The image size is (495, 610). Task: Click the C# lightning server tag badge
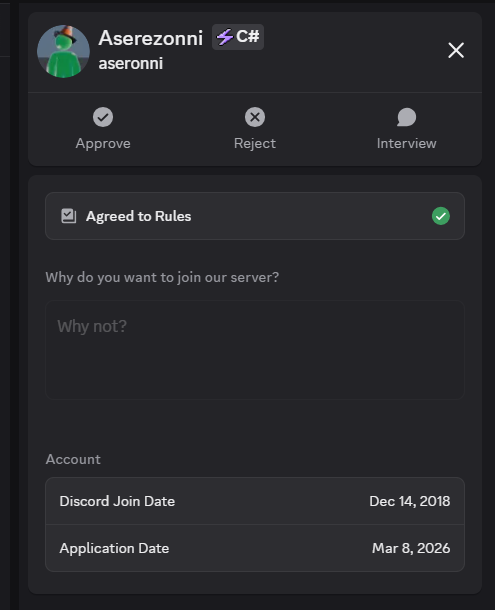[238, 37]
